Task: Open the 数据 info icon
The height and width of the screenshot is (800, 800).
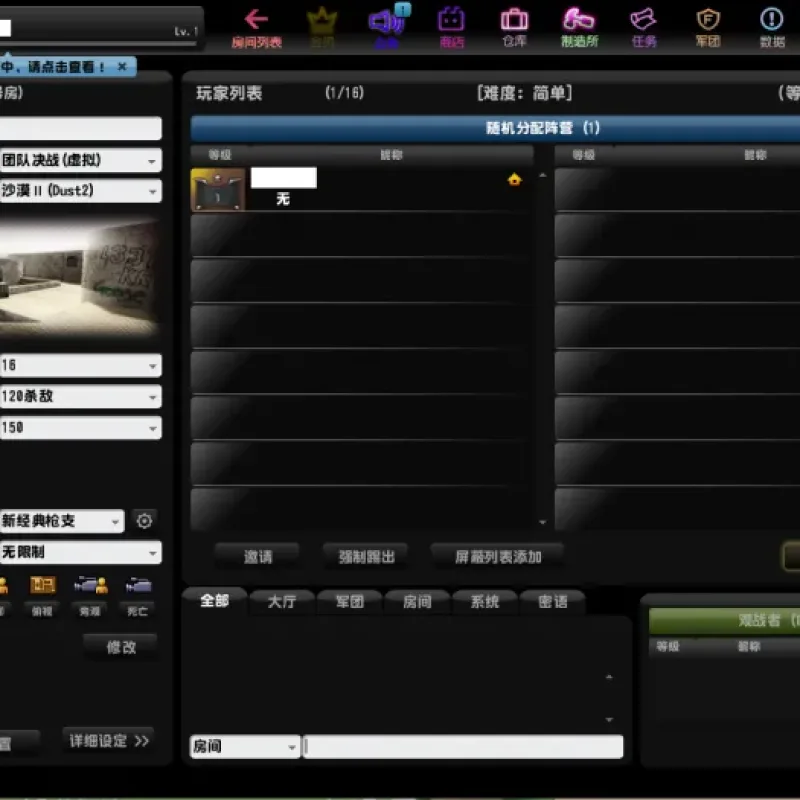Action: (x=771, y=20)
